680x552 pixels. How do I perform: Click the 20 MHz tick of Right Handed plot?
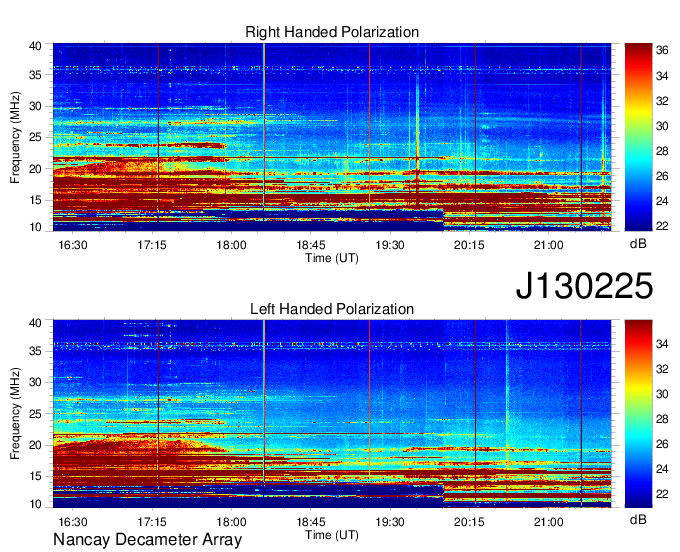(x=35, y=169)
